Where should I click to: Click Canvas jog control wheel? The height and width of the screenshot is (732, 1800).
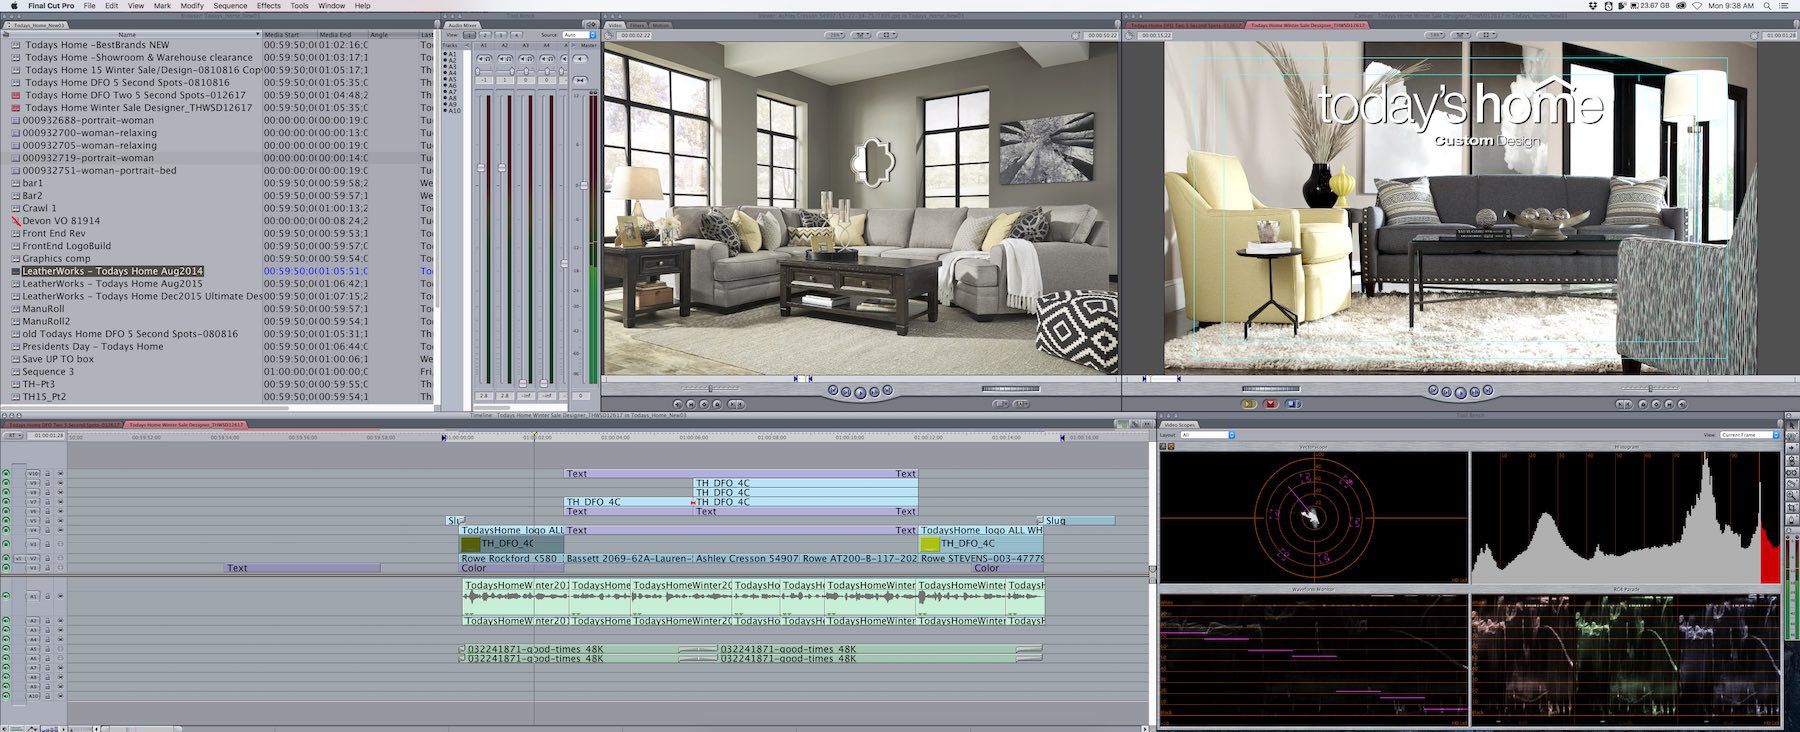1270,389
